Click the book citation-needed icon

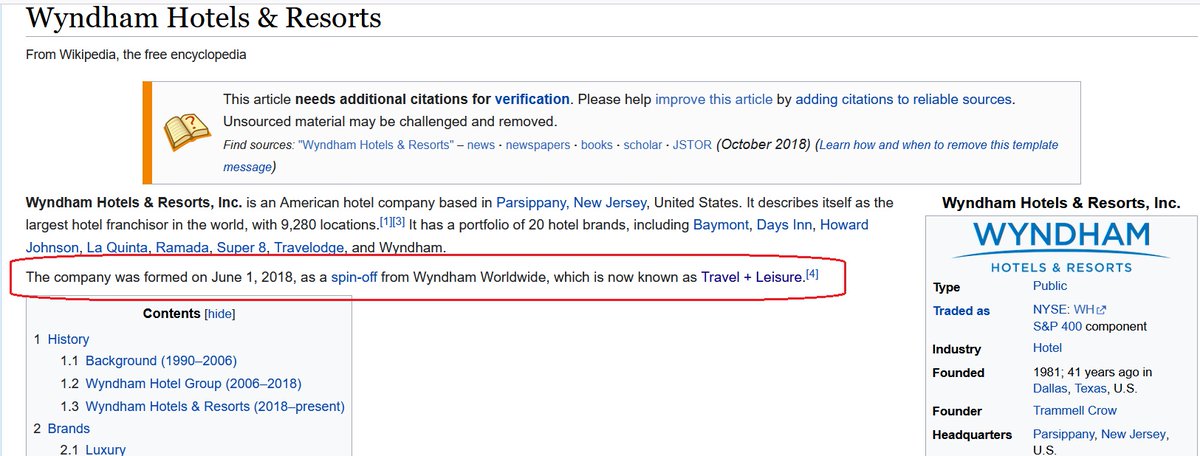(x=186, y=132)
